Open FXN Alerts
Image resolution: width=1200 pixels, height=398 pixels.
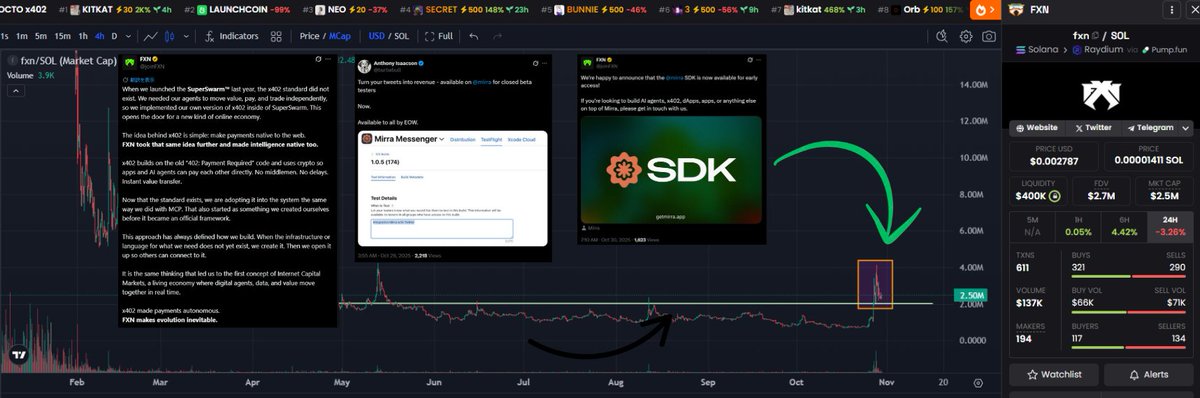pyautogui.click(x=1149, y=374)
